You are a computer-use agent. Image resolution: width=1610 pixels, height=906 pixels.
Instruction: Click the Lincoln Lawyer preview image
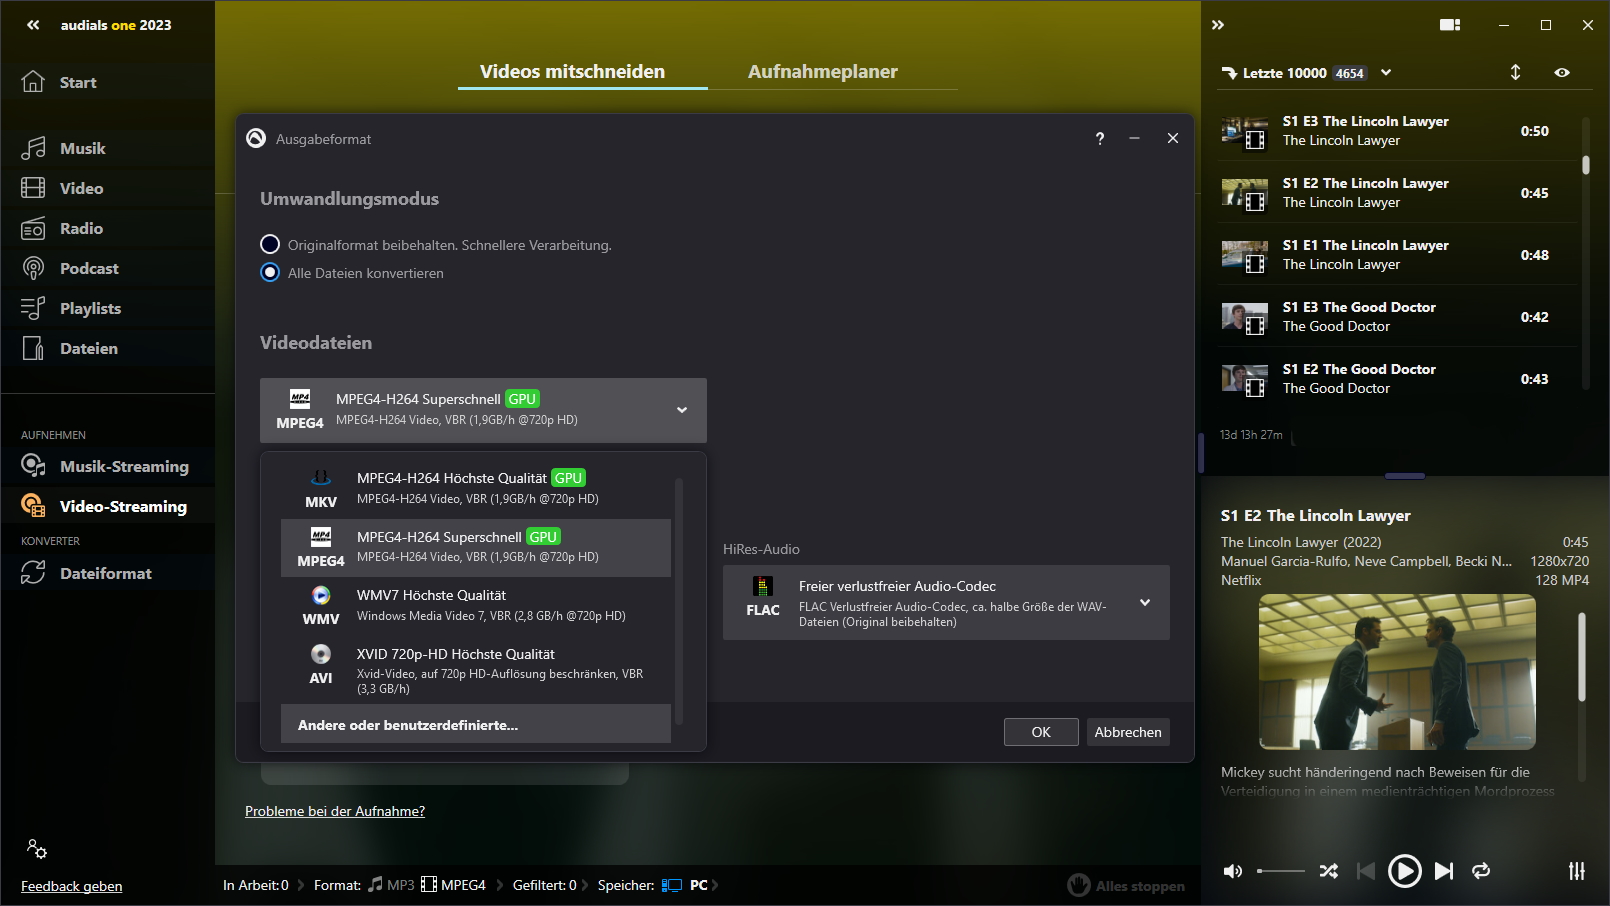(1397, 672)
